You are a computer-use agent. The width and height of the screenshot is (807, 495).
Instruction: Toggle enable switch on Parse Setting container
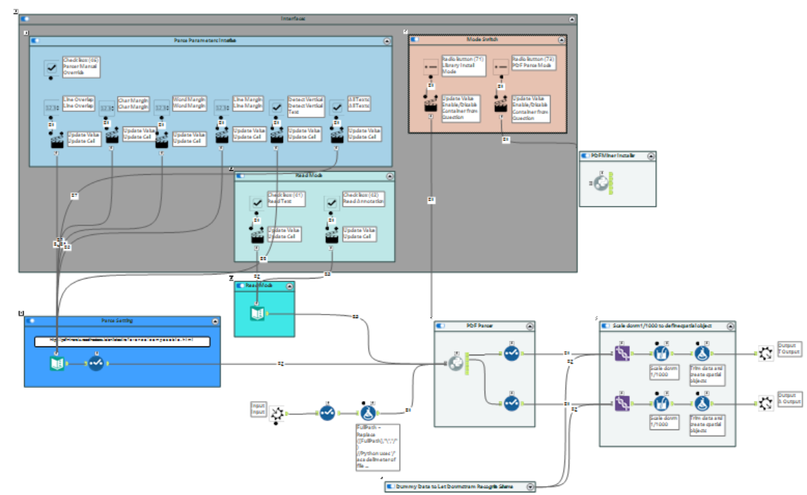(31, 321)
